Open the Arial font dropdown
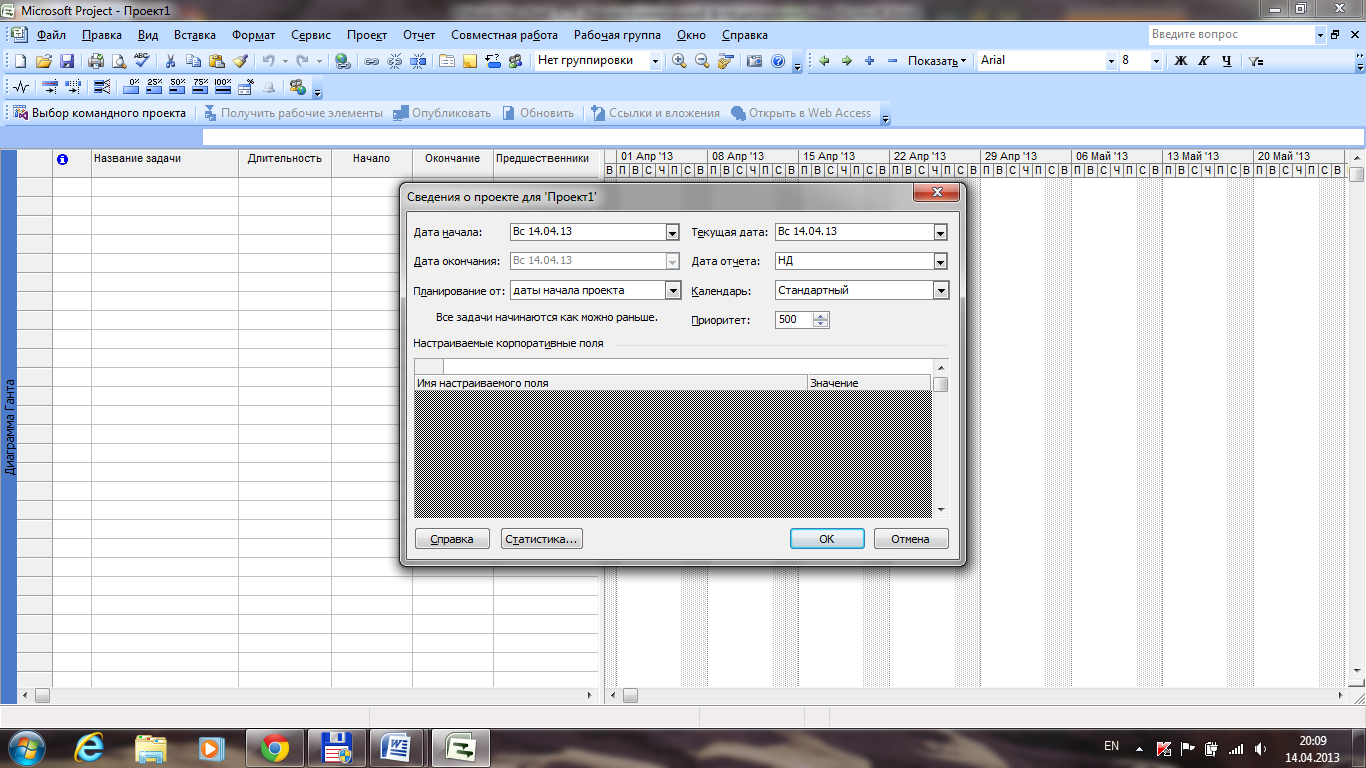Image resolution: width=1366 pixels, height=768 pixels. pyautogui.click(x=1110, y=61)
